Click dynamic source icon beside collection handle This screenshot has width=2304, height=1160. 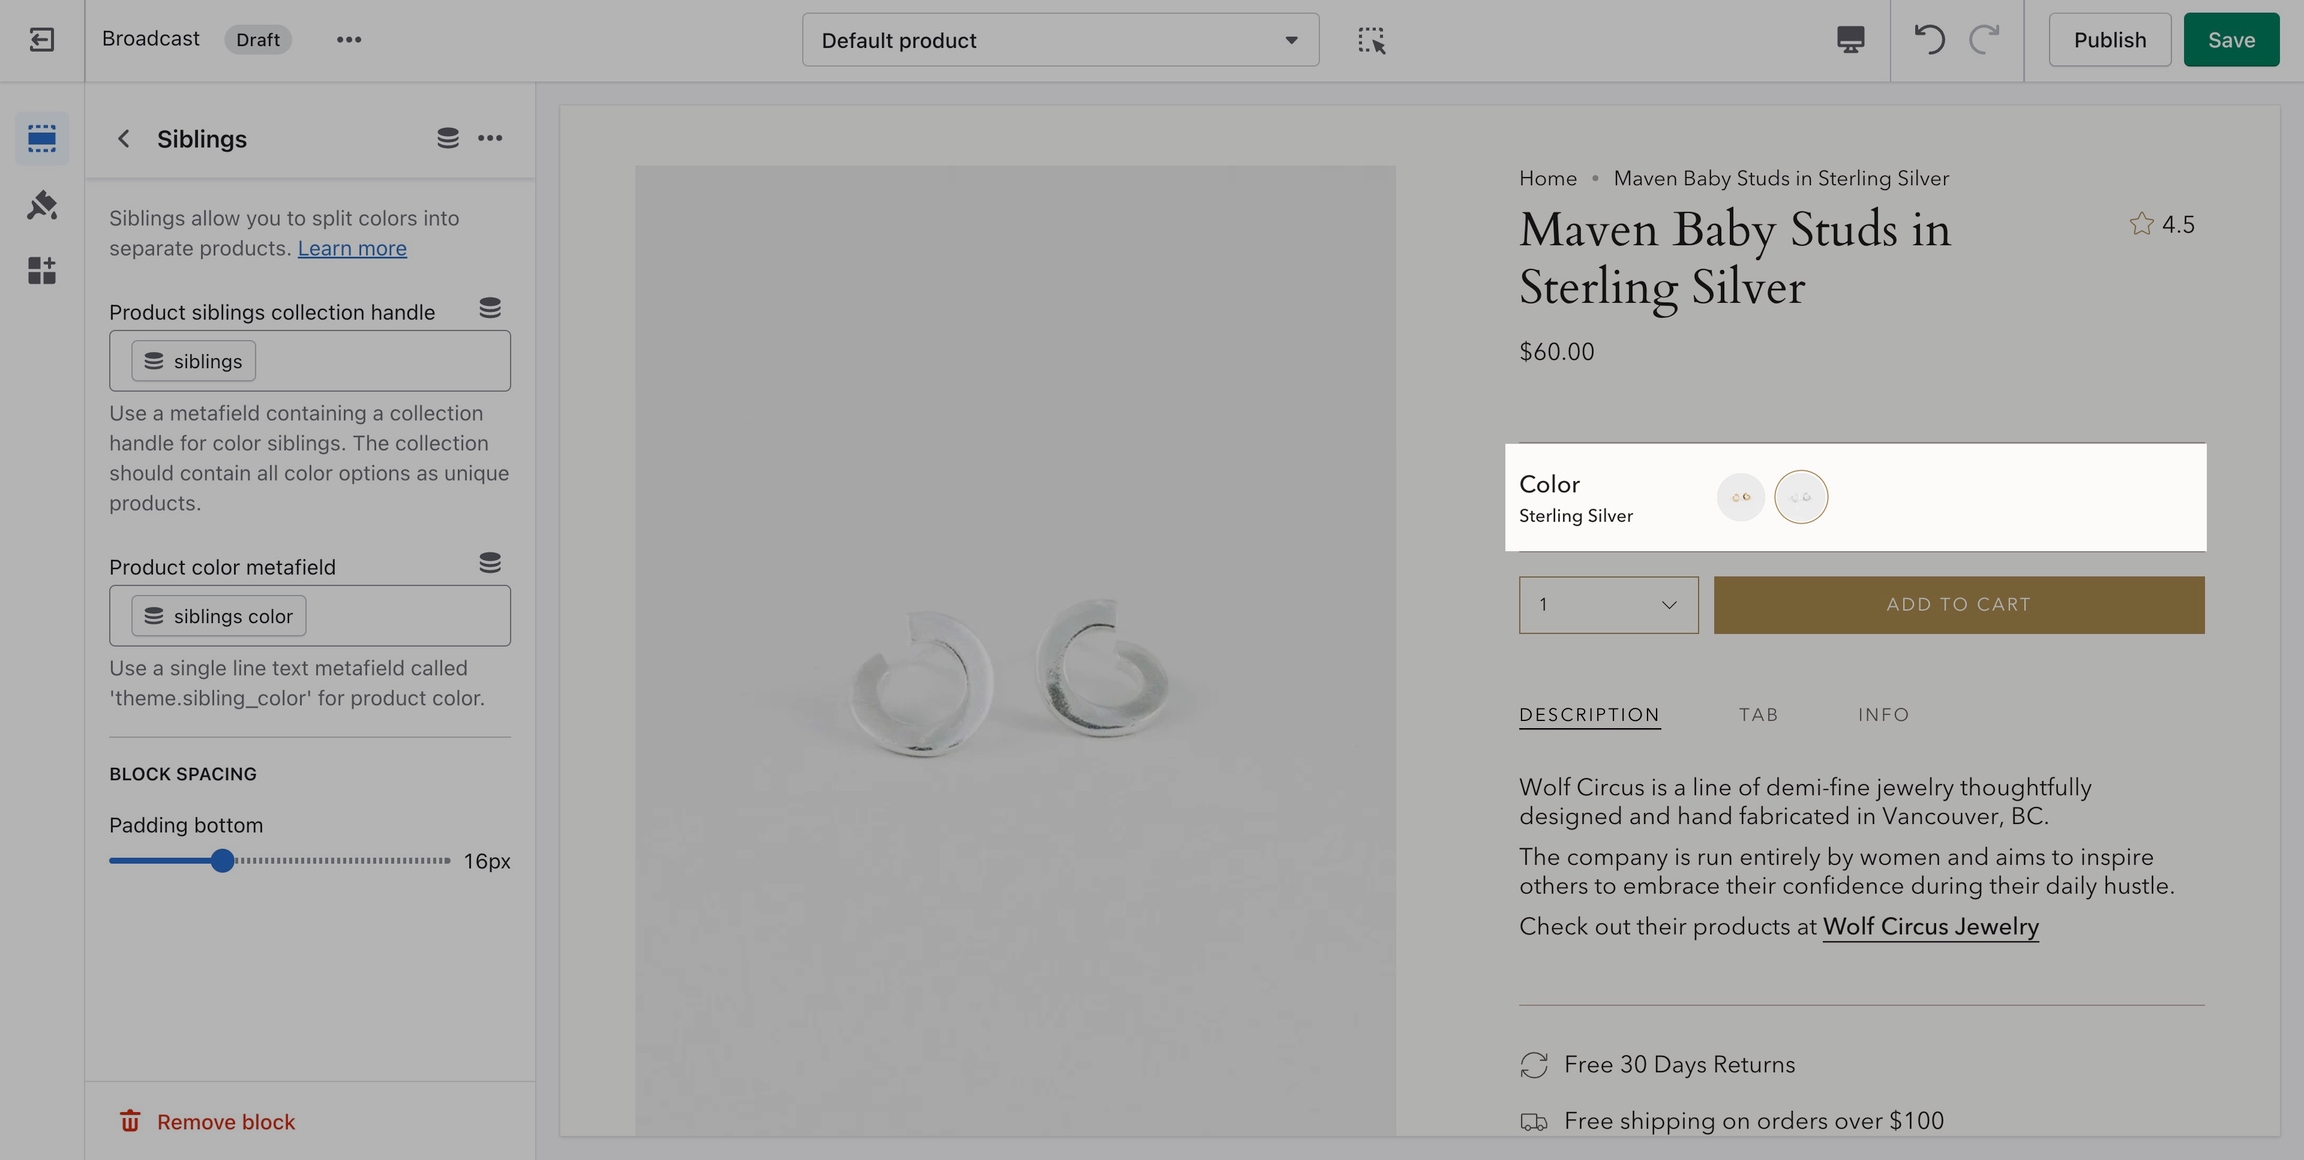[x=489, y=308]
